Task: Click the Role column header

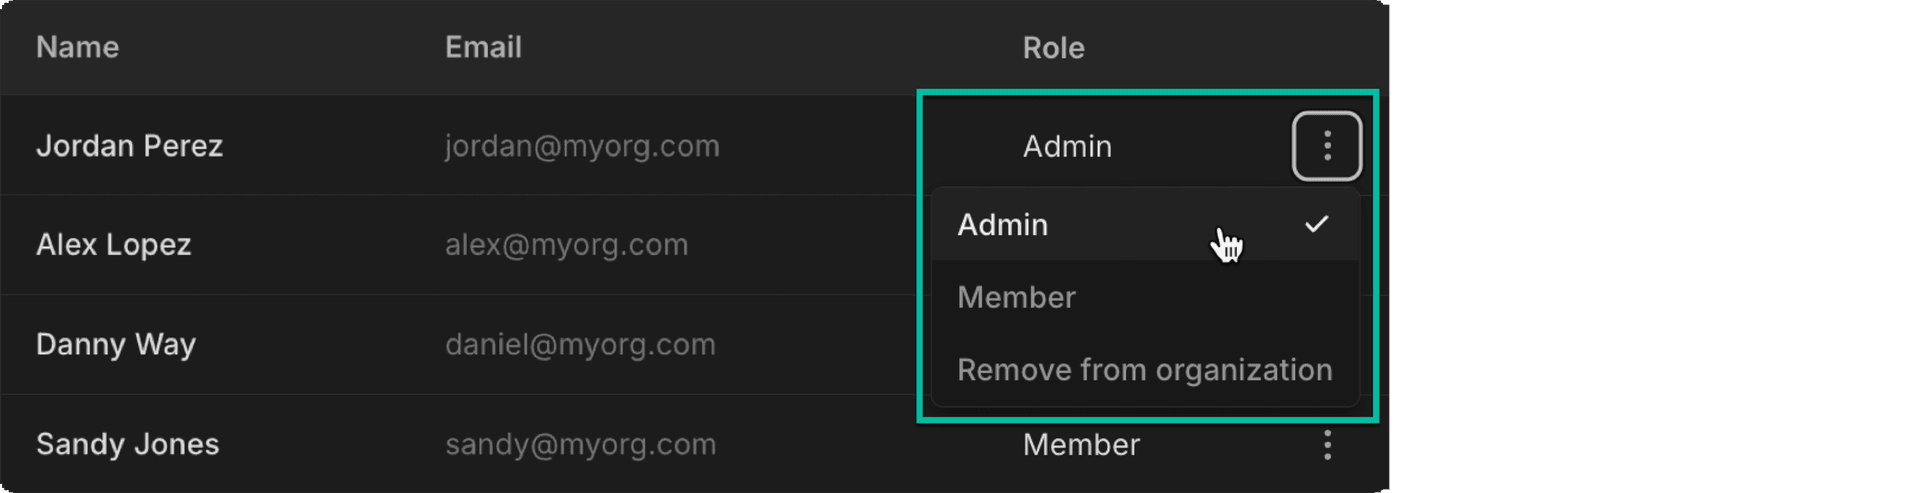Action: (1053, 48)
